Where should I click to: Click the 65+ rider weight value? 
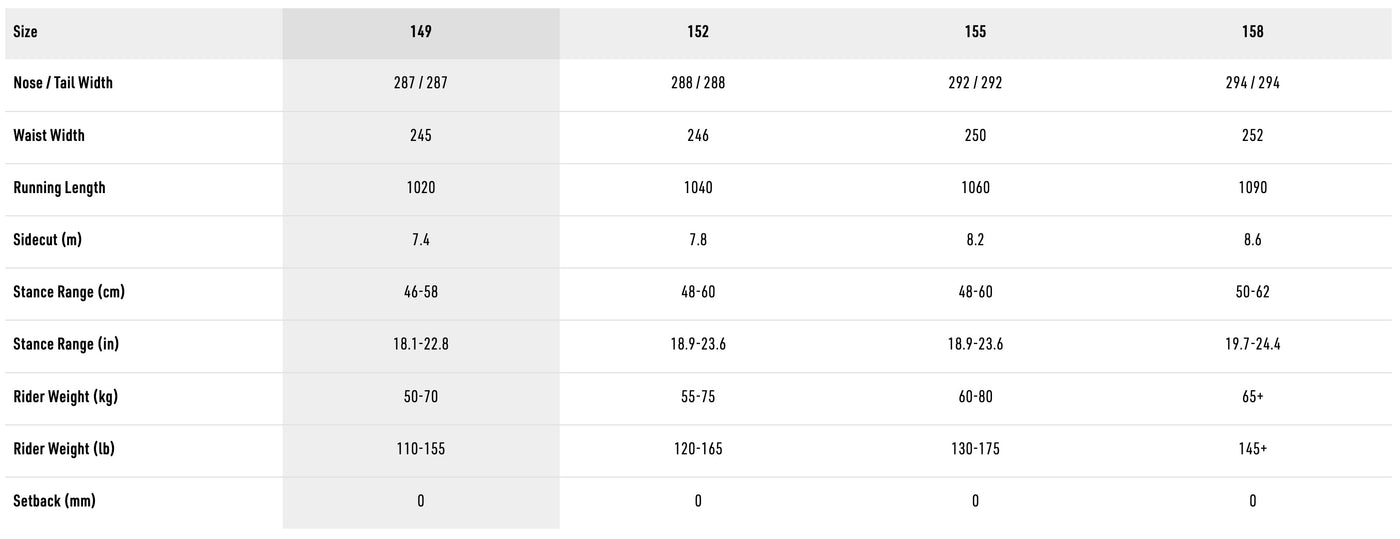tap(1252, 397)
